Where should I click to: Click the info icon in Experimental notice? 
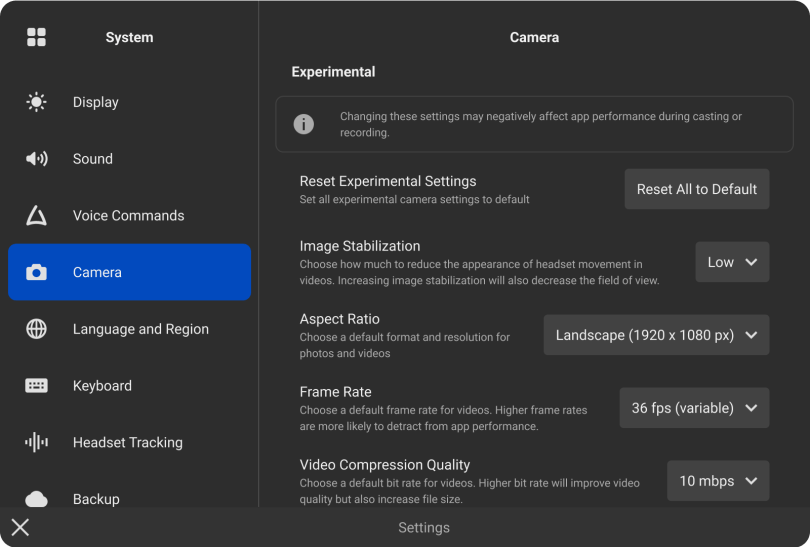(x=304, y=124)
